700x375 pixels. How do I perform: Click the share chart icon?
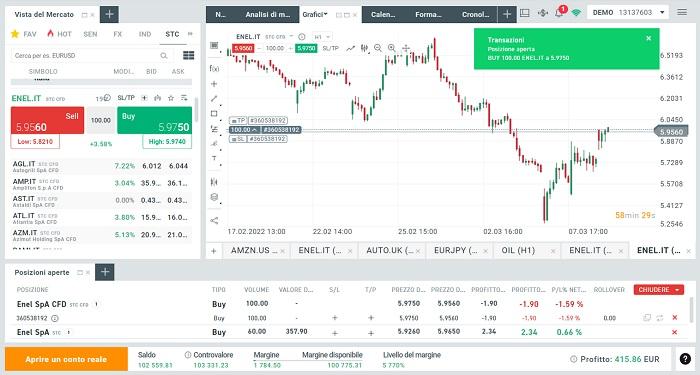pyautogui.click(x=214, y=220)
